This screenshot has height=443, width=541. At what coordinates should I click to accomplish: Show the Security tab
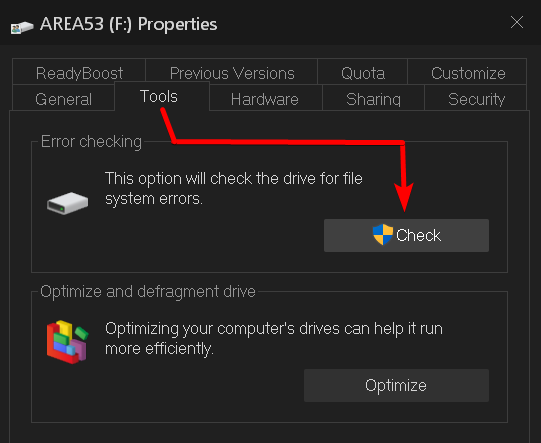476,98
